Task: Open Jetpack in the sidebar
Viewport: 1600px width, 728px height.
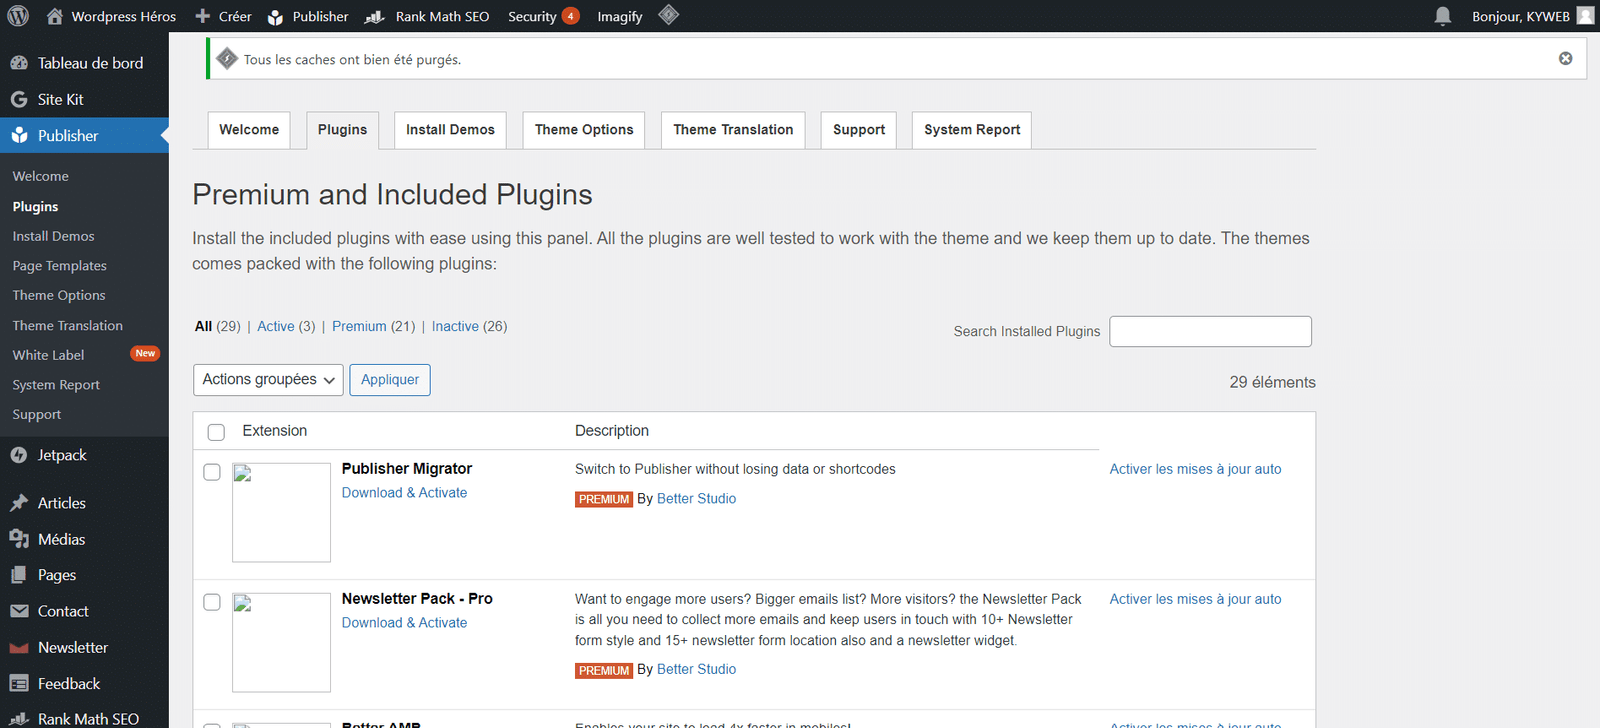Action: [62, 455]
